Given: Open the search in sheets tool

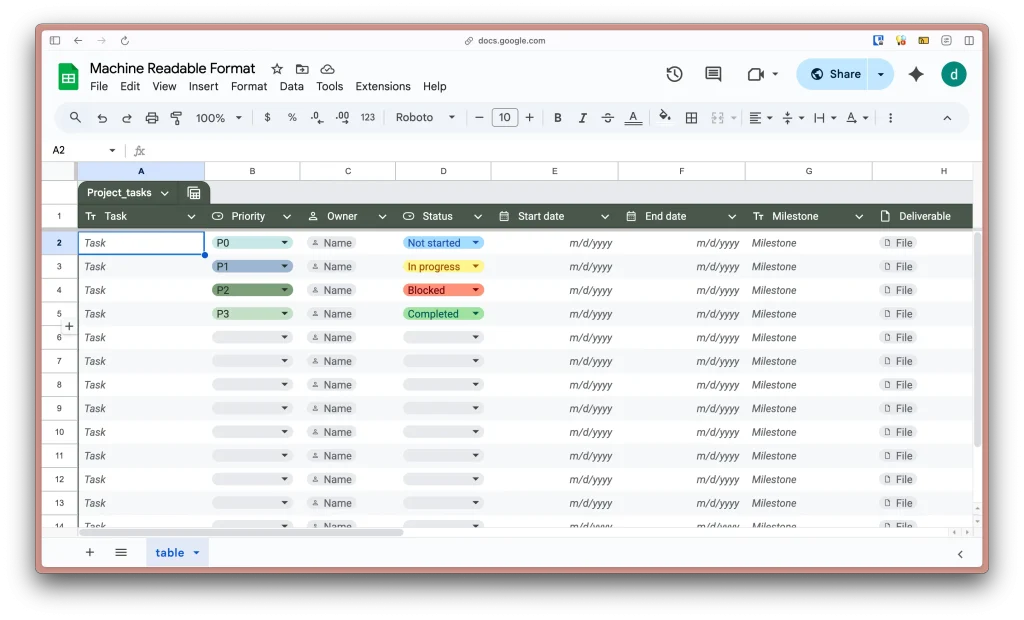Looking at the screenshot, I should (x=75, y=117).
